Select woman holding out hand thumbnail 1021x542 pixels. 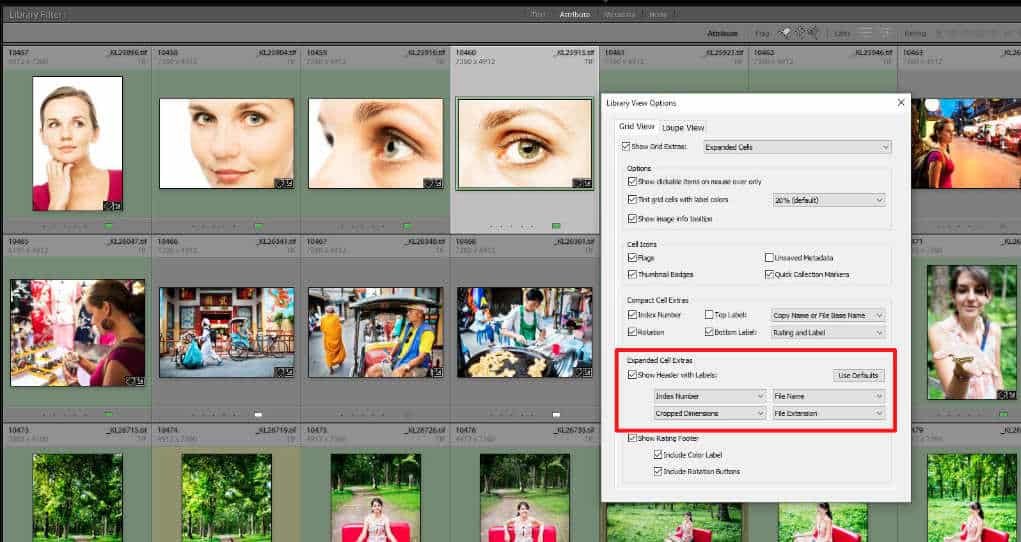click(972, 332)
